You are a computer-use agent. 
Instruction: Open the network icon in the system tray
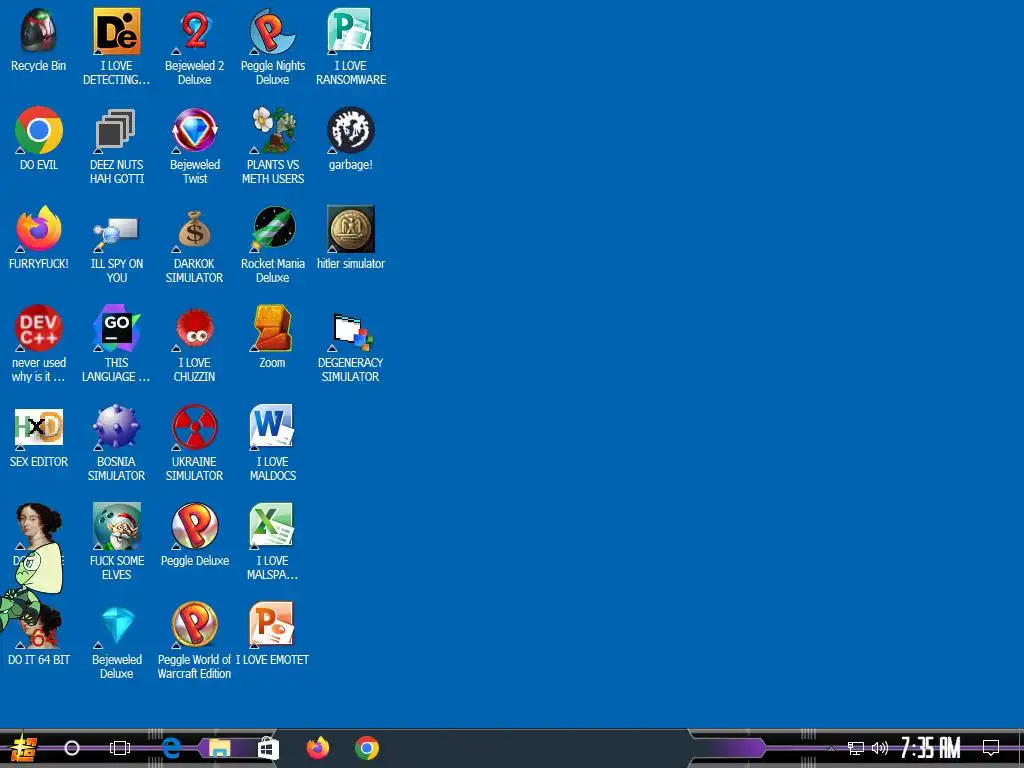coord(856,748)
